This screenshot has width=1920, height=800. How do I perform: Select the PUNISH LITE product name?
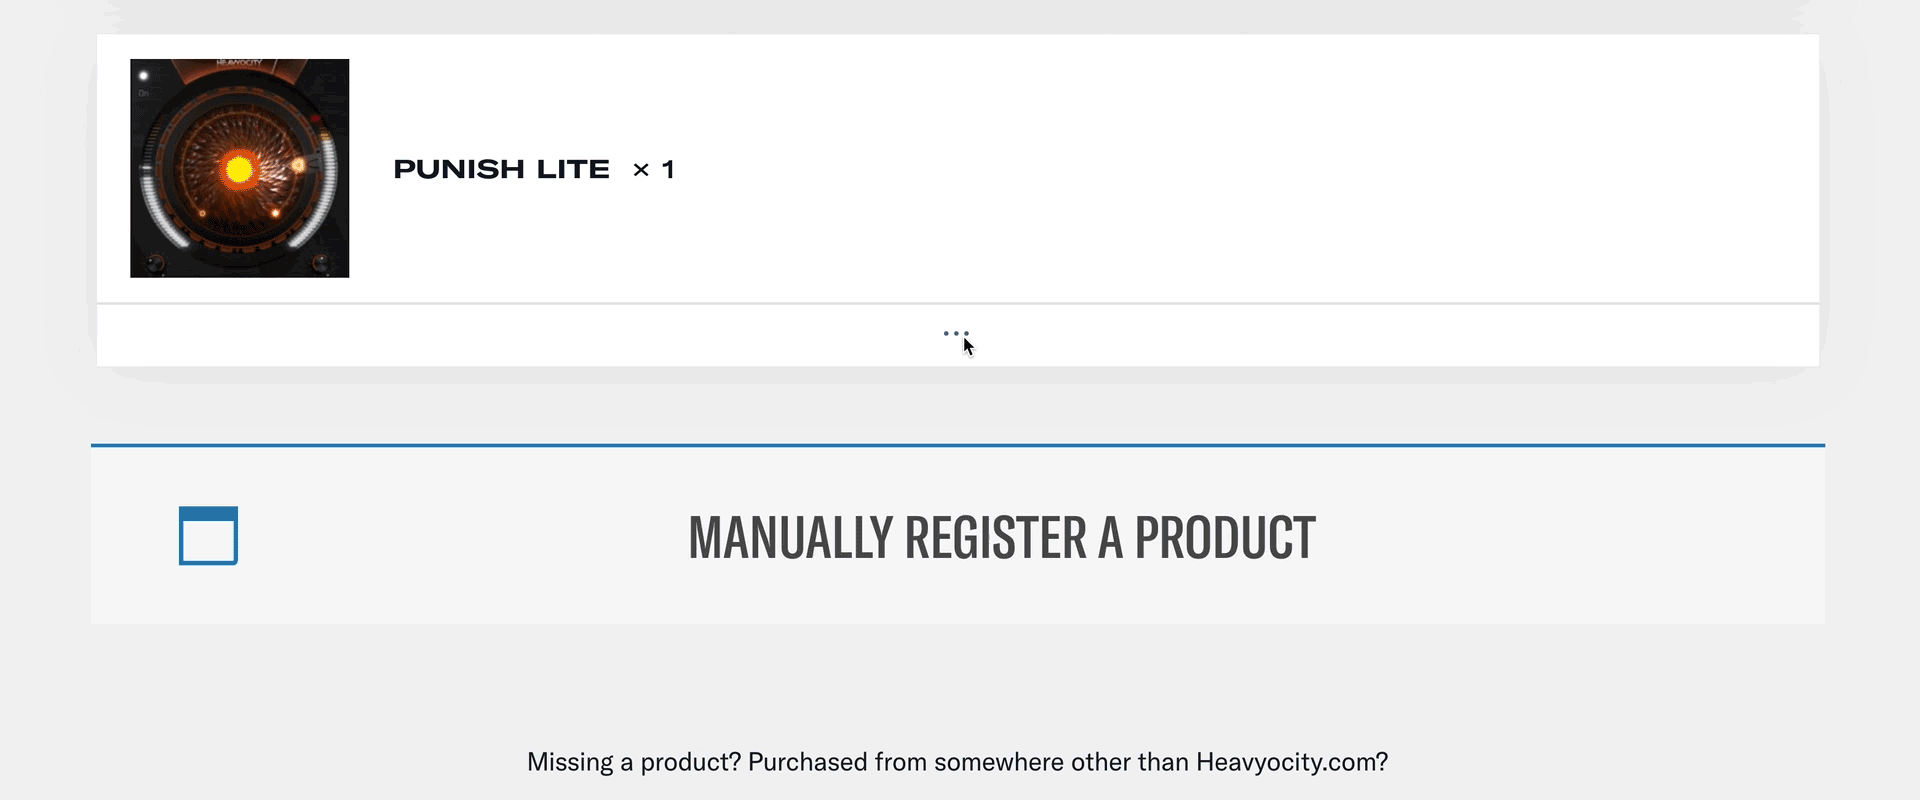point(501,169)
